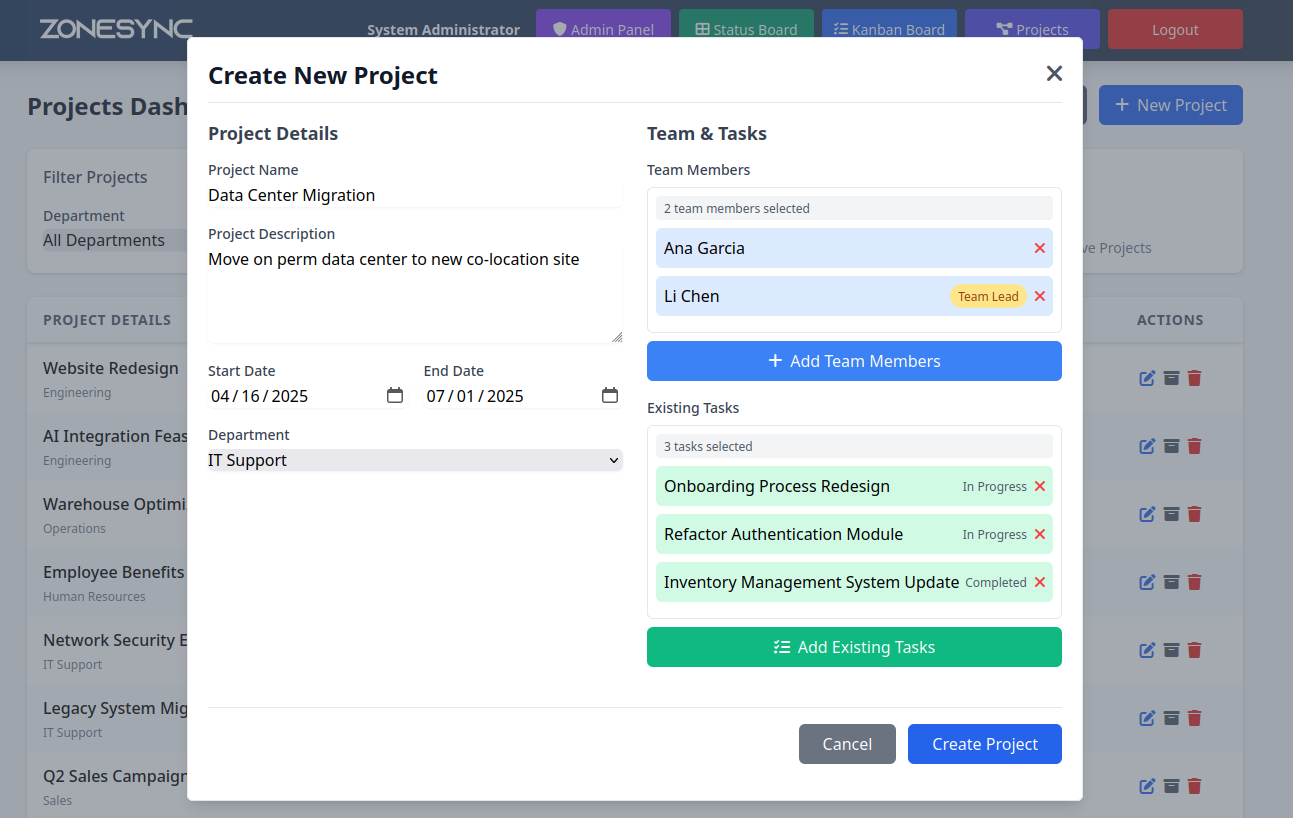Click '2 team members selected' label
This screenshot has height=818, width=1293.
[x=737, y=209]
